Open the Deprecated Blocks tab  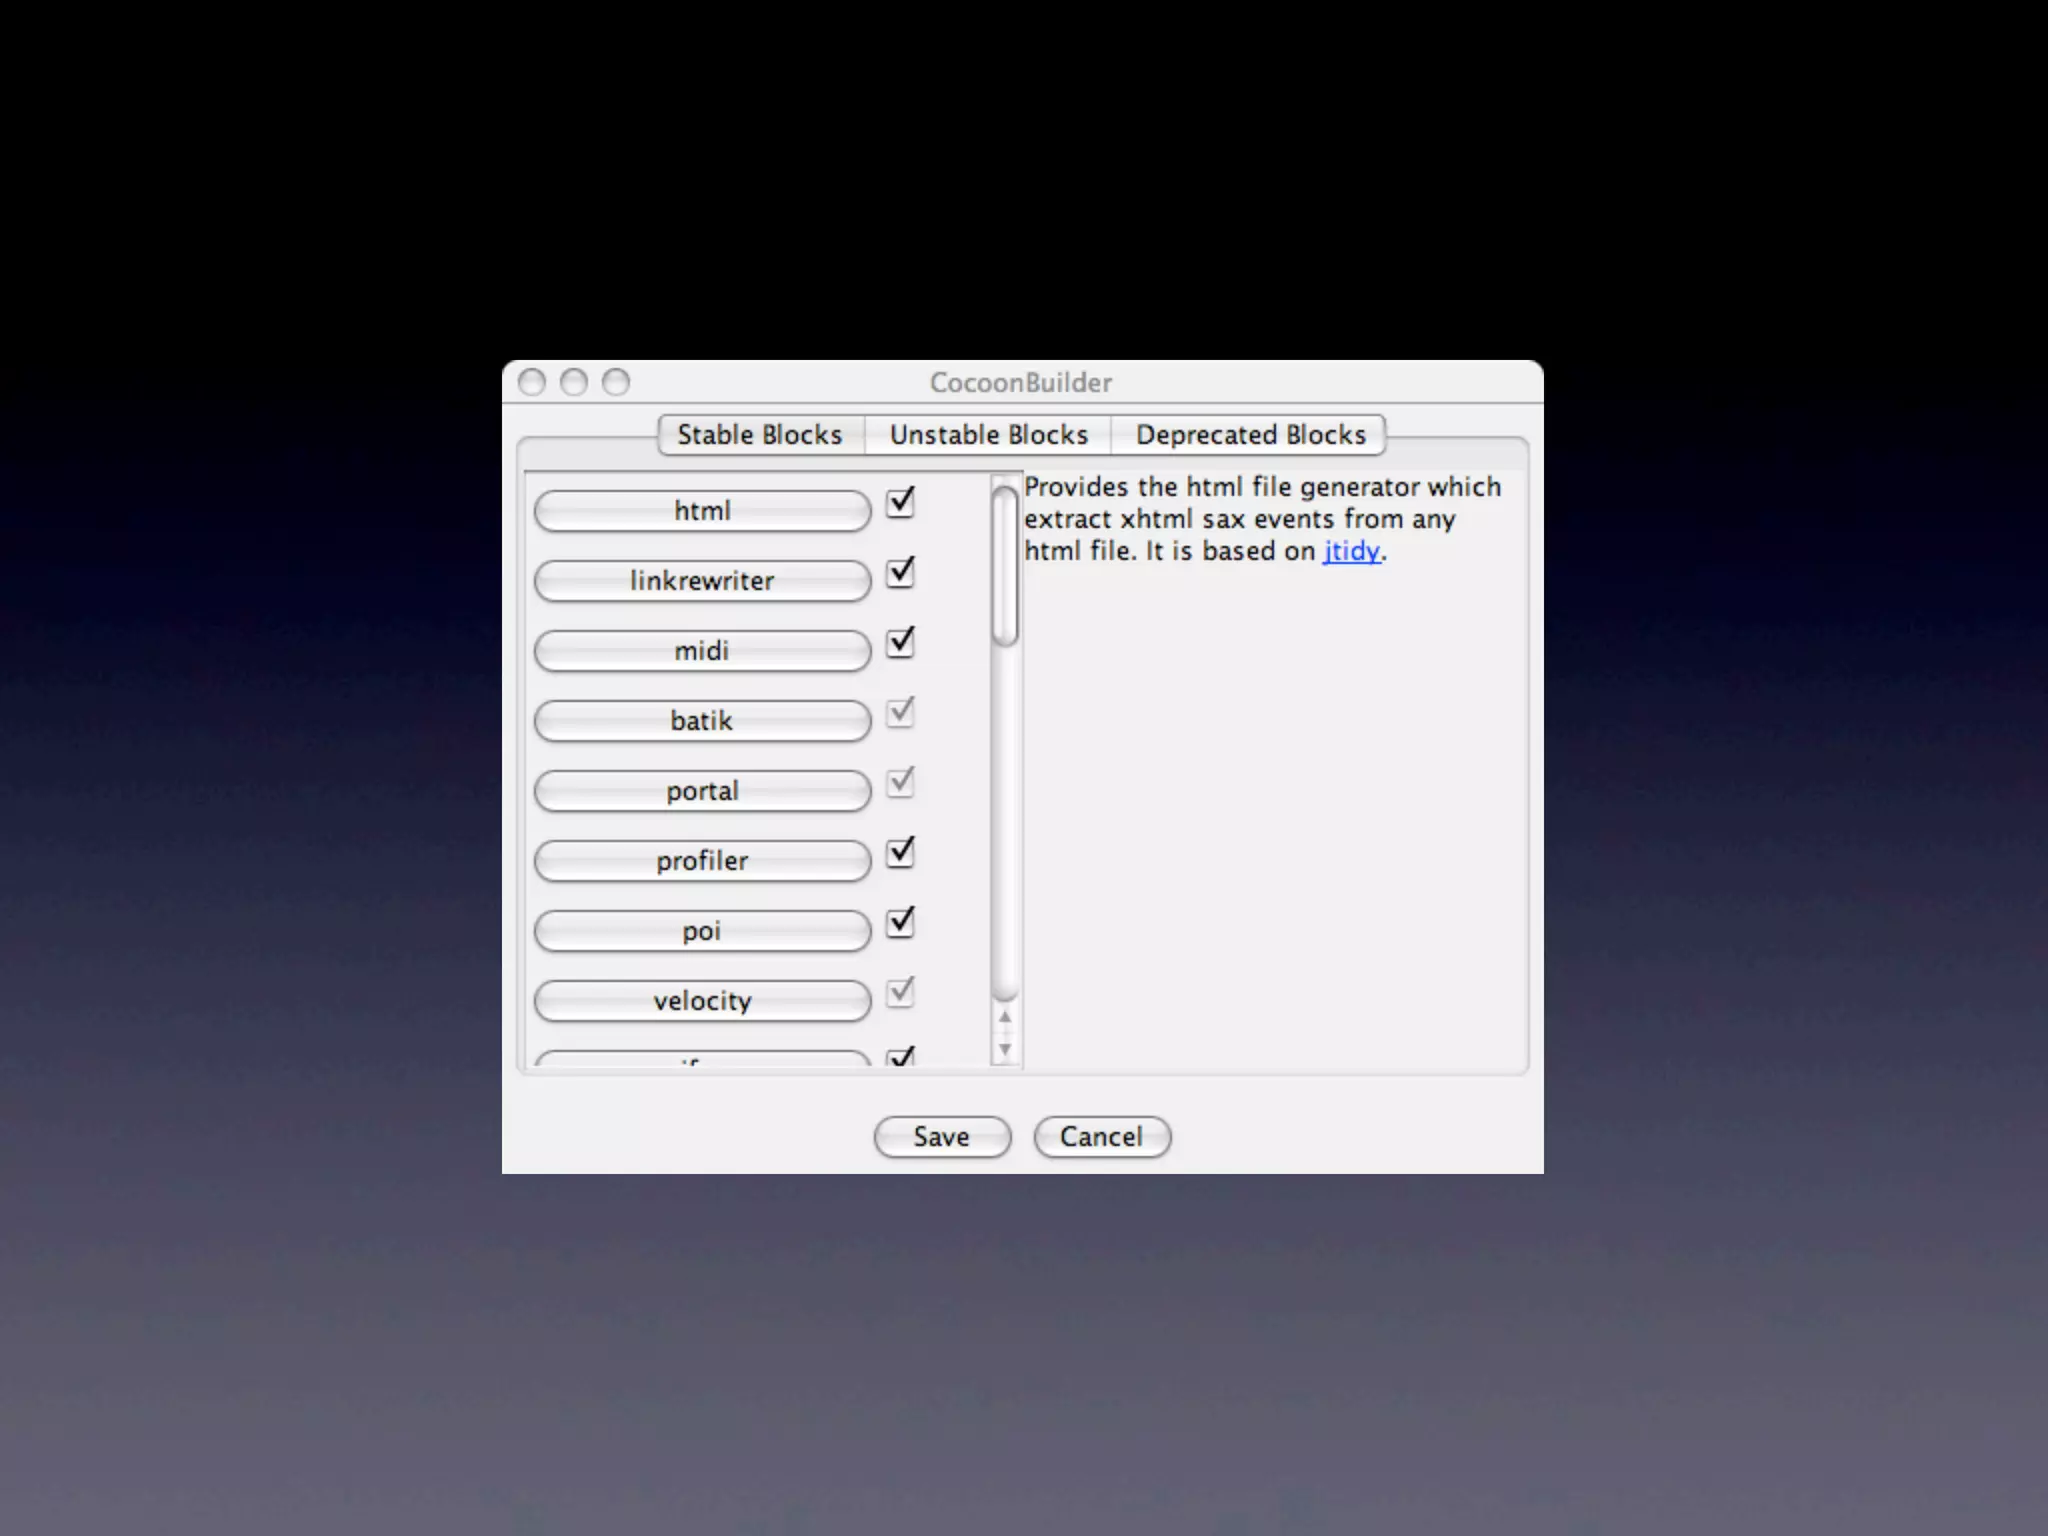tap(1250, 435)
